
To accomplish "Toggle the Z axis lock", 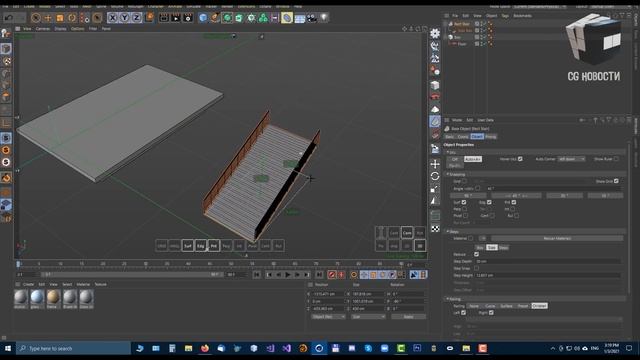I will coord(136,18).
